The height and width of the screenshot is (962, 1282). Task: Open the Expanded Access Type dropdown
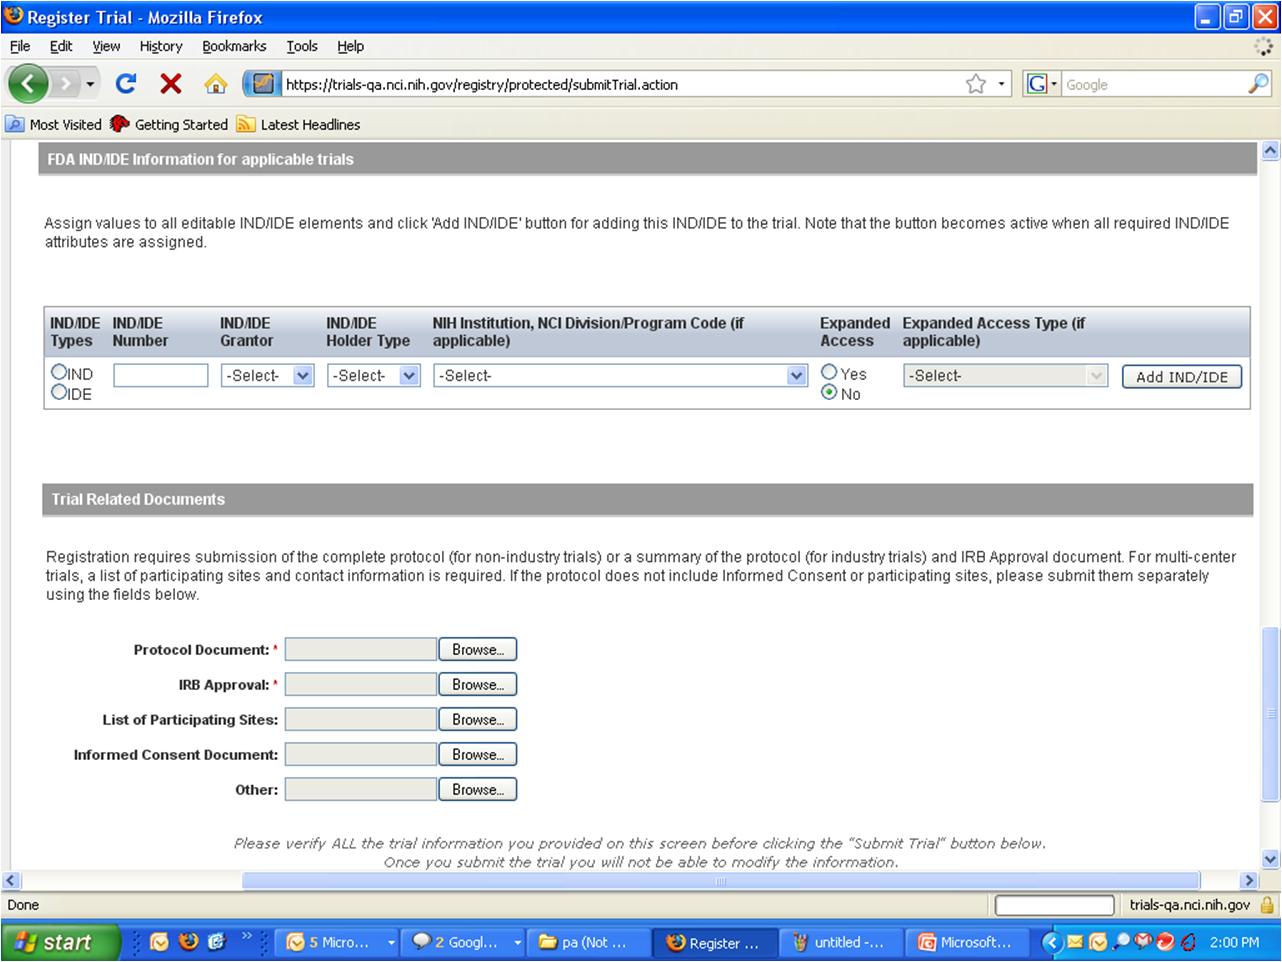tap(1005, 376)
